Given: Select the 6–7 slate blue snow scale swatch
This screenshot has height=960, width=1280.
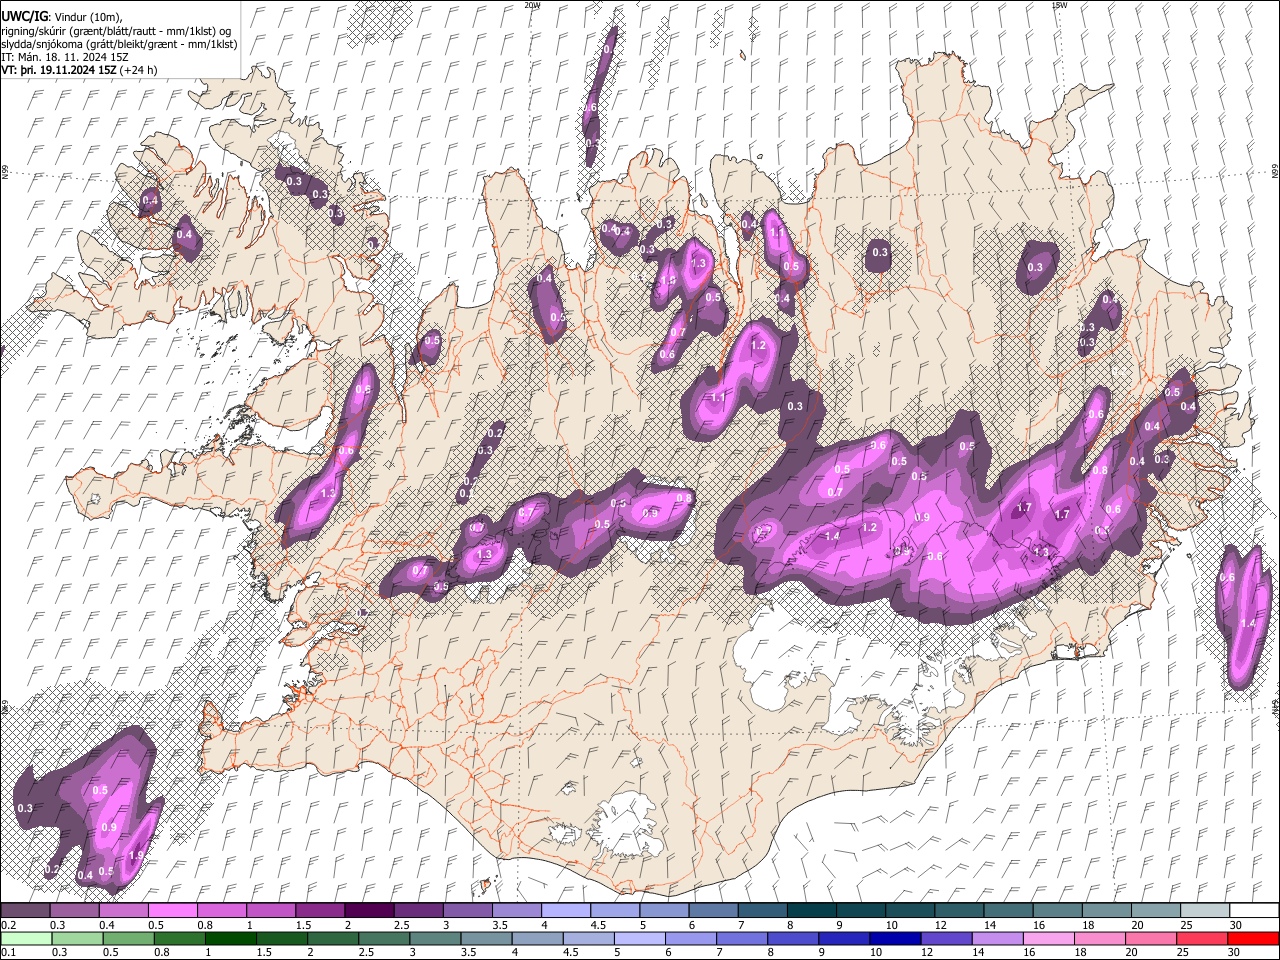Looking at the screenshot, I should [713, 911].
